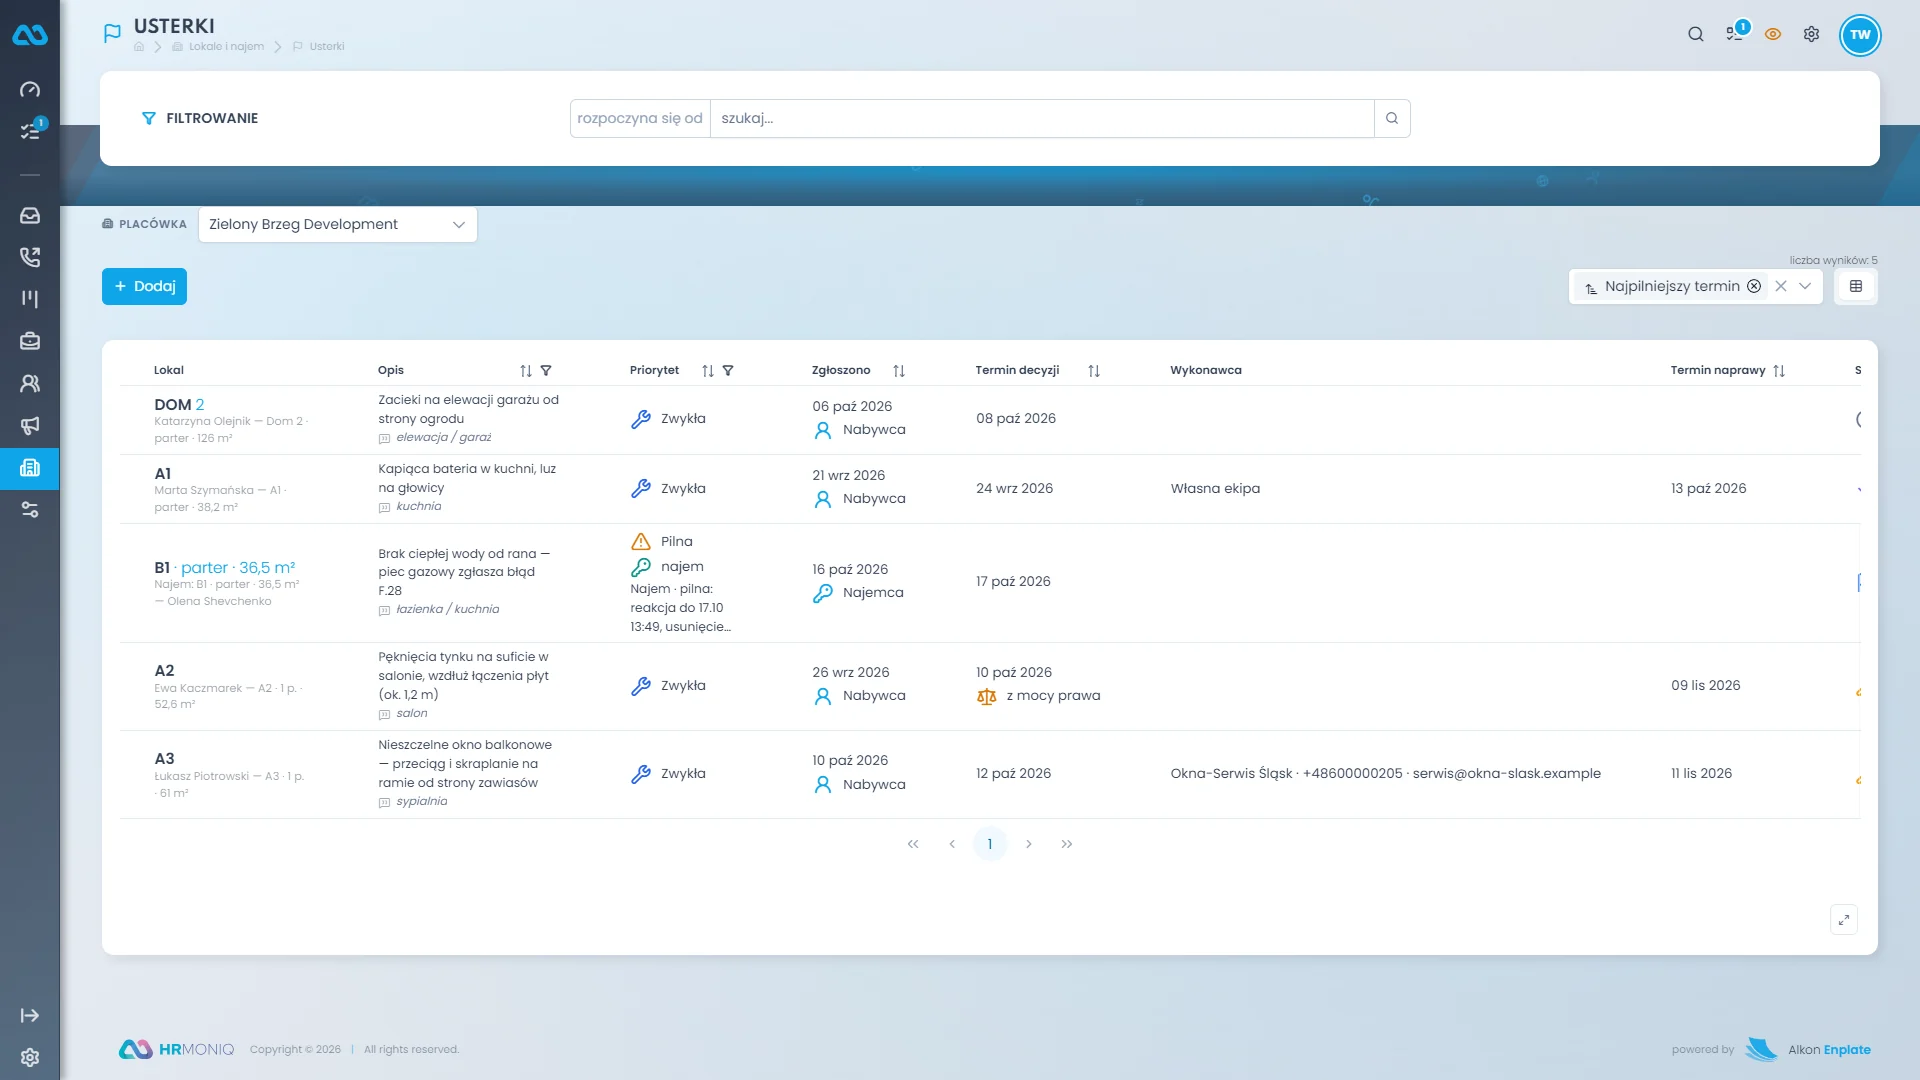Open the briefcase icon in sidebar

tap(30, 341)
